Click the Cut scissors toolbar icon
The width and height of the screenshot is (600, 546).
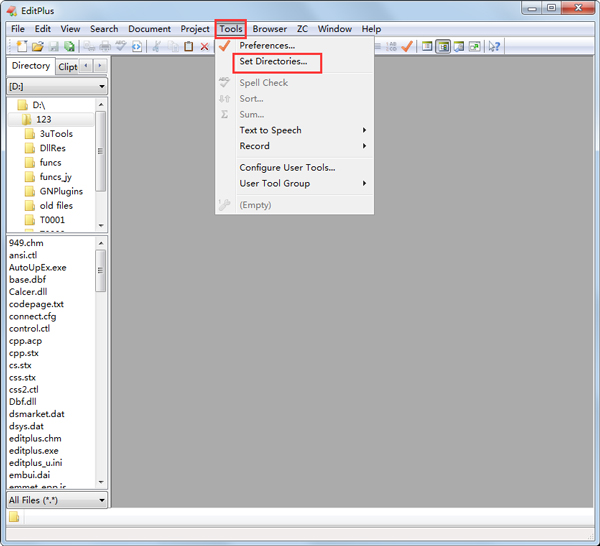(x=156, y=47)
